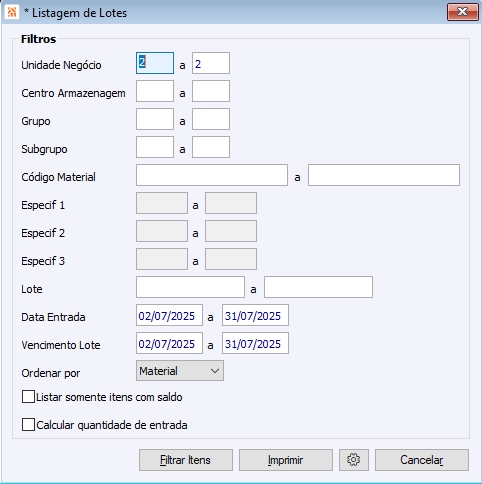Click the Código Material label
The image size is (482, 484).
coord(58,177)
